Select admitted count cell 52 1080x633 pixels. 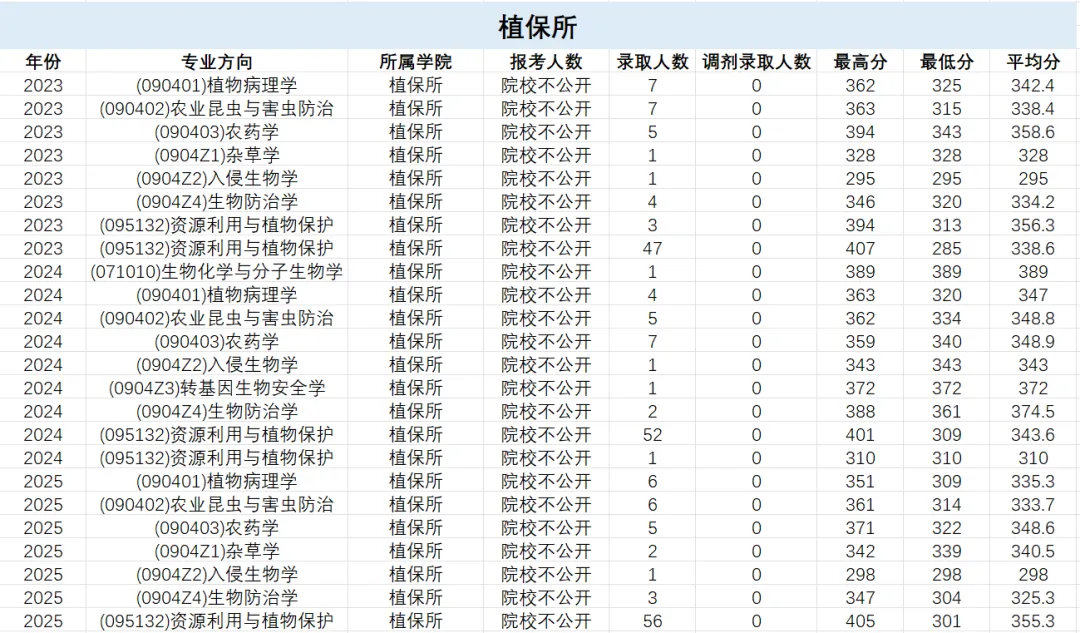point(652,435)
